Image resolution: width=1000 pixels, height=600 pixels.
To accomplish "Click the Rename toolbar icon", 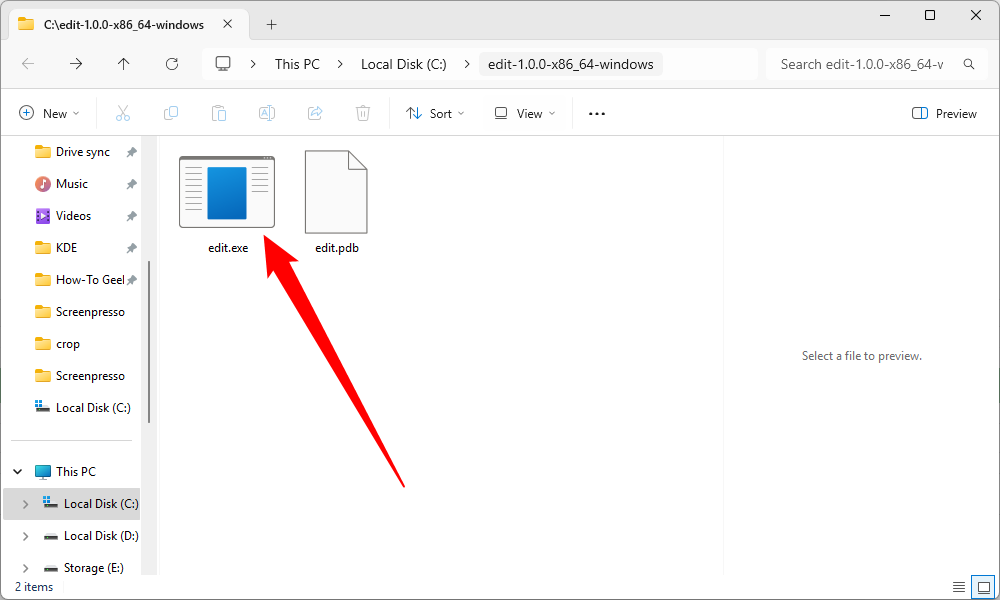I will click(267, 113).
